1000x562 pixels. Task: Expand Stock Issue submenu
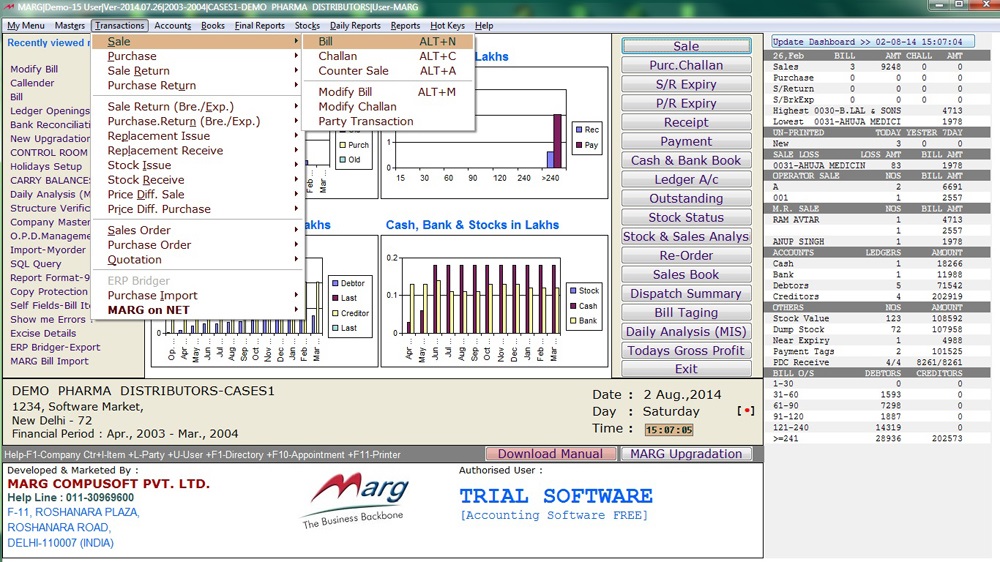tap(197, 165)
